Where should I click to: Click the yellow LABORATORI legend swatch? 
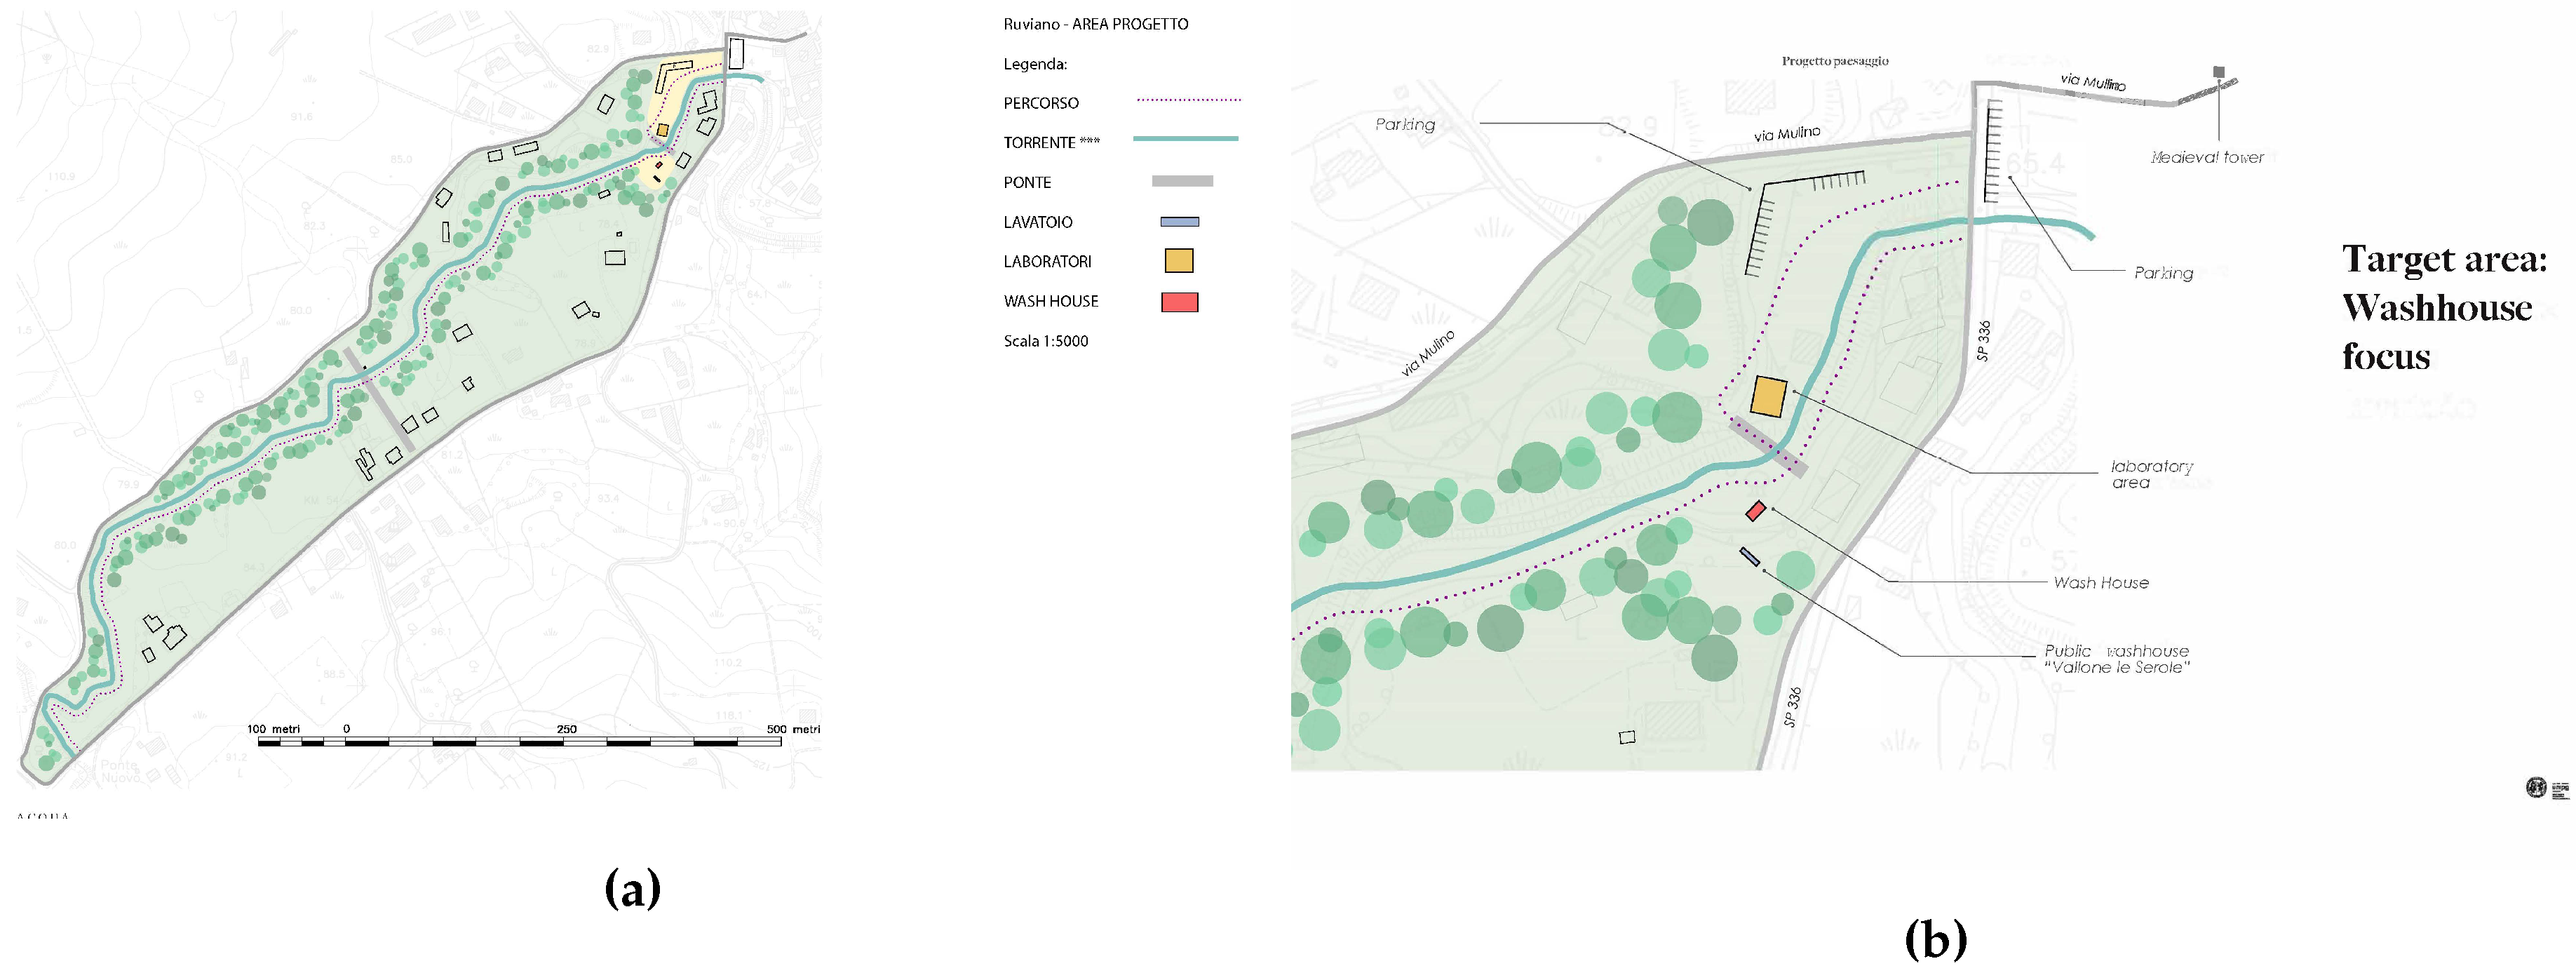pyautogui.click(x=1179, y=261)
